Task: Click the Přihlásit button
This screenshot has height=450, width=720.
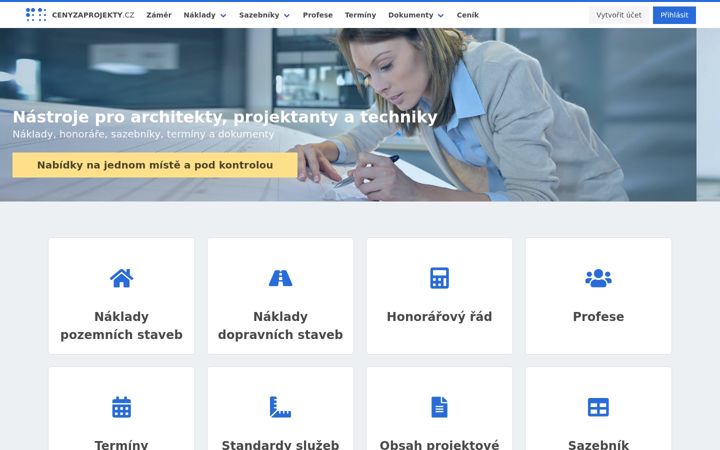Action: (x=674, y=15)
